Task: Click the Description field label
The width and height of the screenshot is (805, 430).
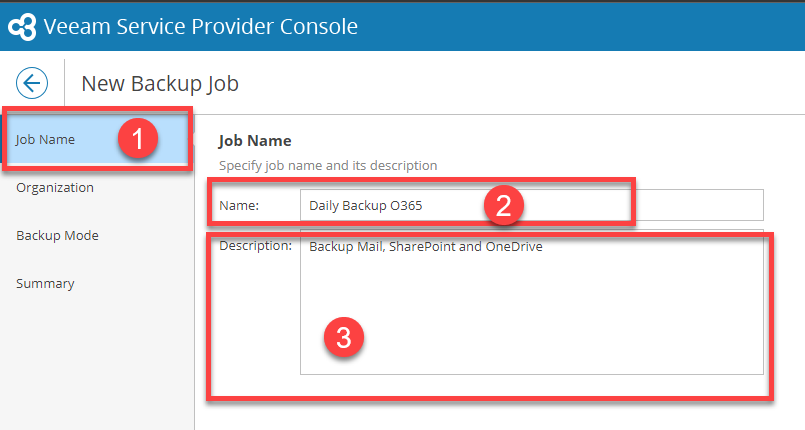Action: [255, 246]
